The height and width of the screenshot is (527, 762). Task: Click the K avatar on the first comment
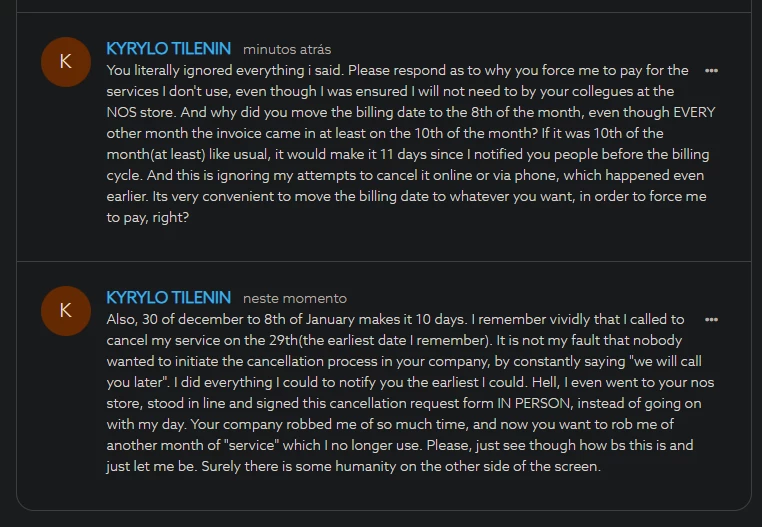coord(66,62)
